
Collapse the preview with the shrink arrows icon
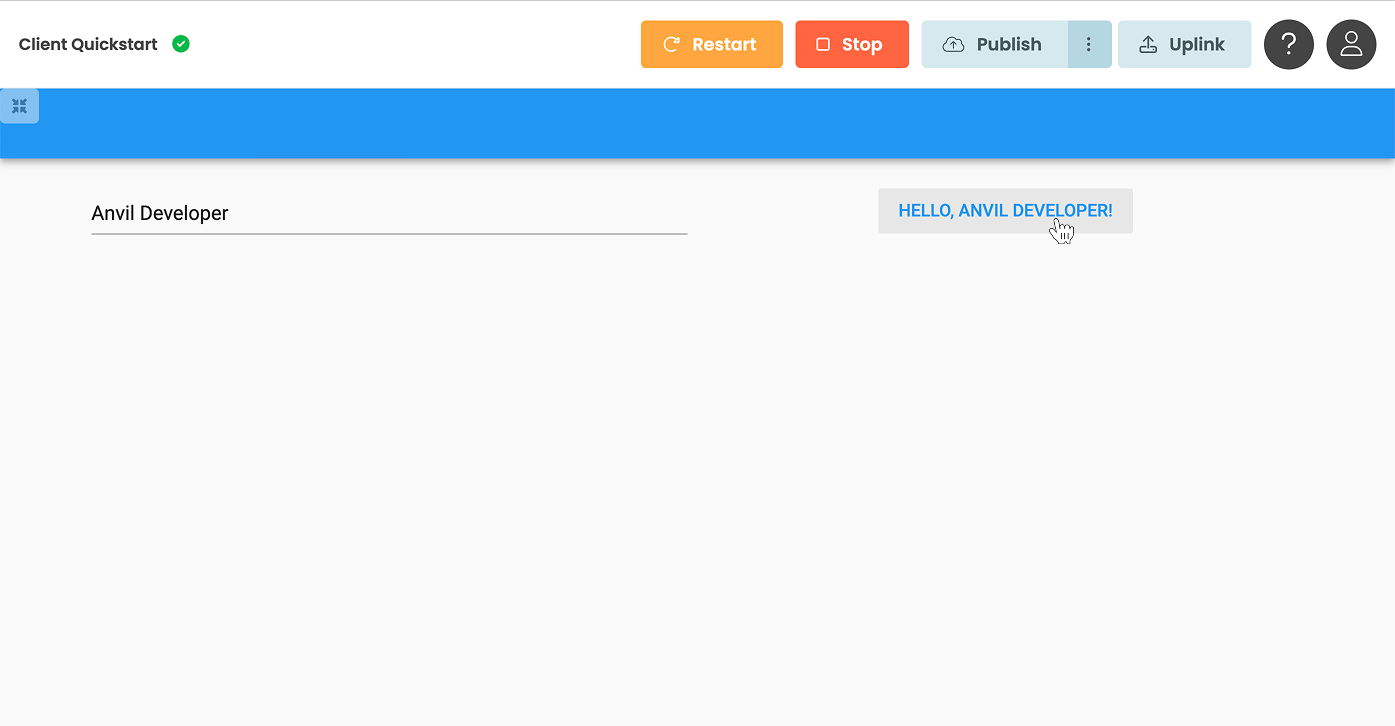(19, 106)
